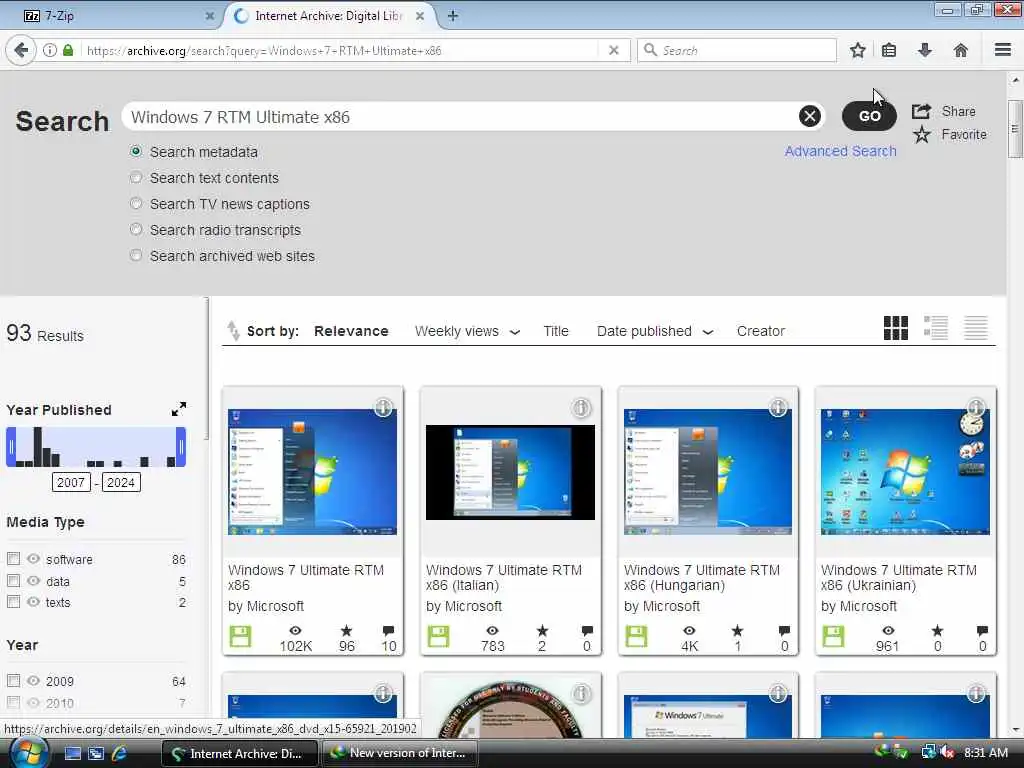Edit the 2024 end year box
The height and width of the screenshot is (768, 1024).
tap(121, 482)
